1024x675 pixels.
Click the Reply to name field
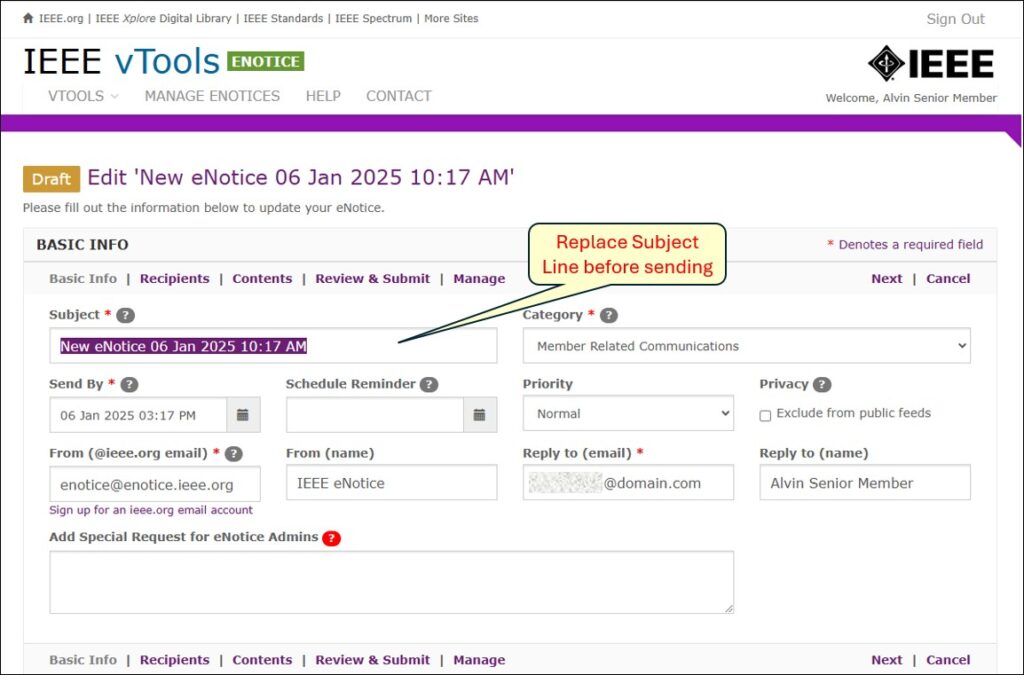pos(865,483)
